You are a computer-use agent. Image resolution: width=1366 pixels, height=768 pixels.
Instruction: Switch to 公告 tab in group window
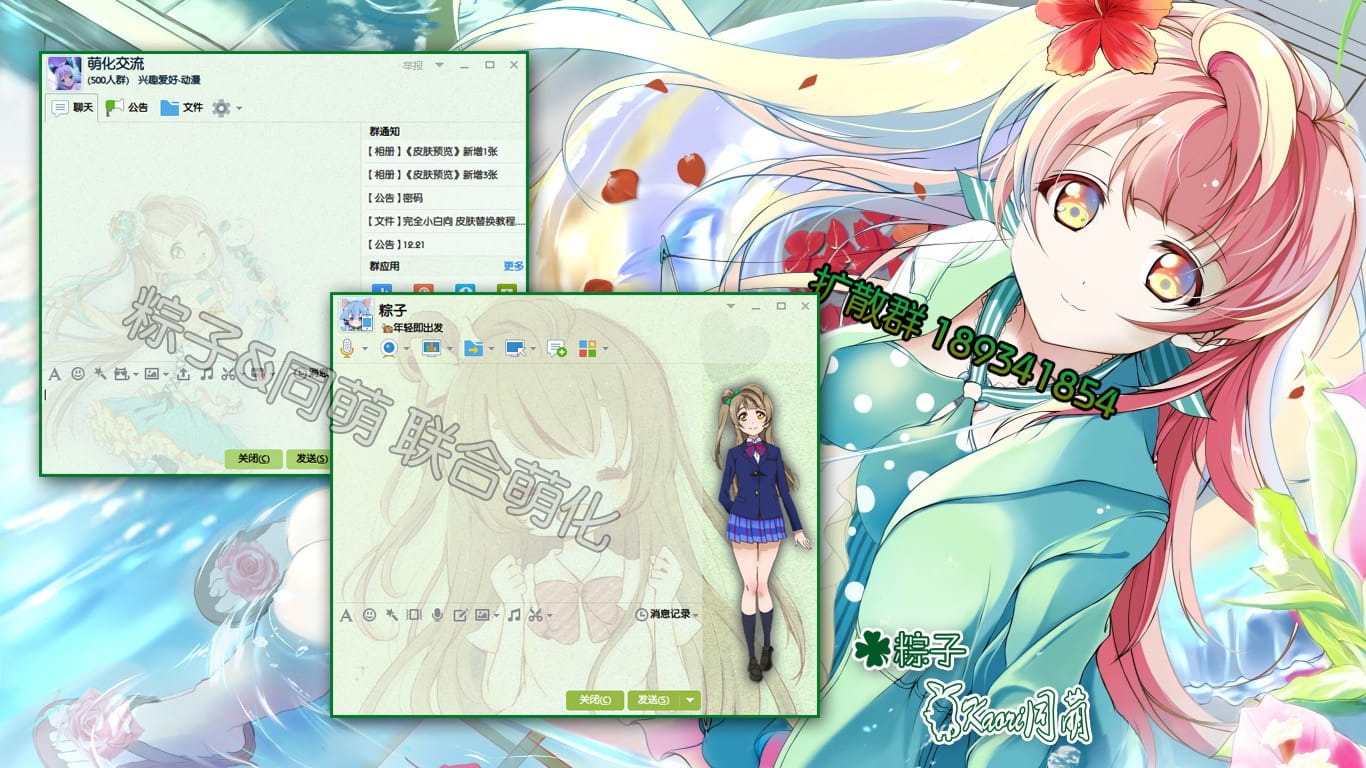127,107
